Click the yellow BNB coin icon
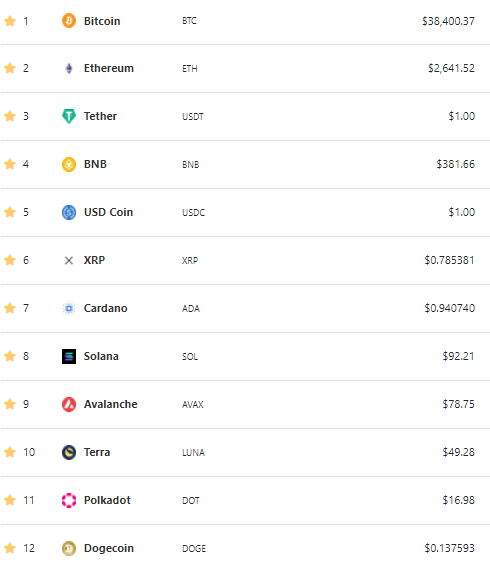 tap(69, 164)
